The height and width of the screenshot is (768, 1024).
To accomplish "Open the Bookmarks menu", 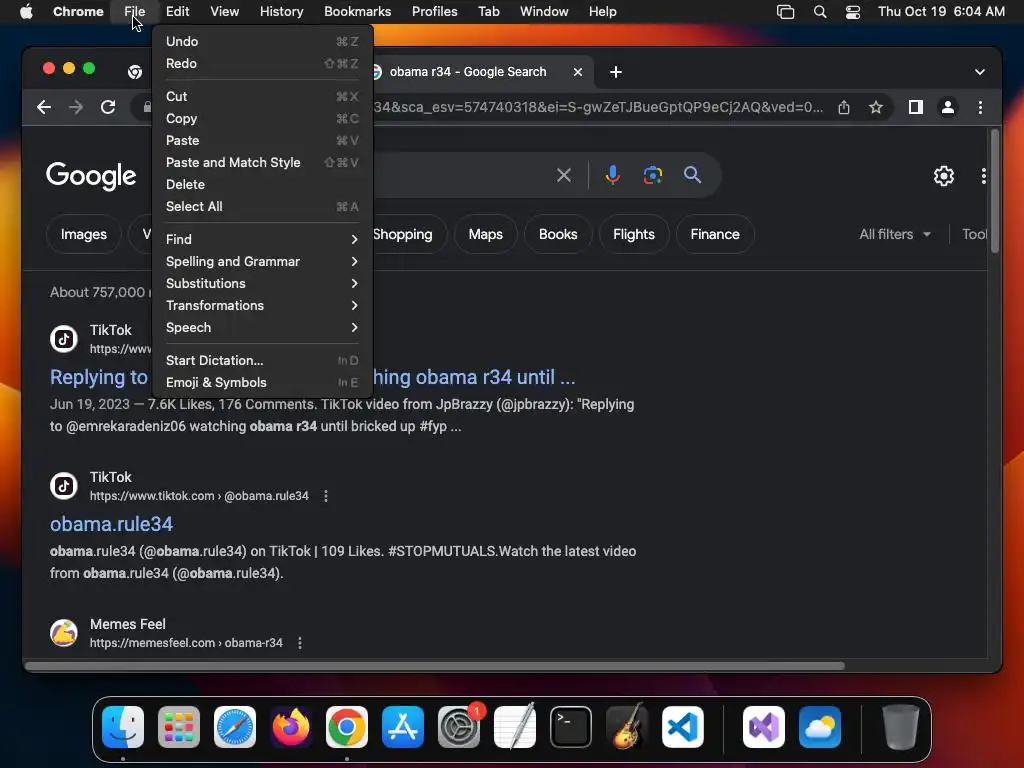I will pos(357,12).
